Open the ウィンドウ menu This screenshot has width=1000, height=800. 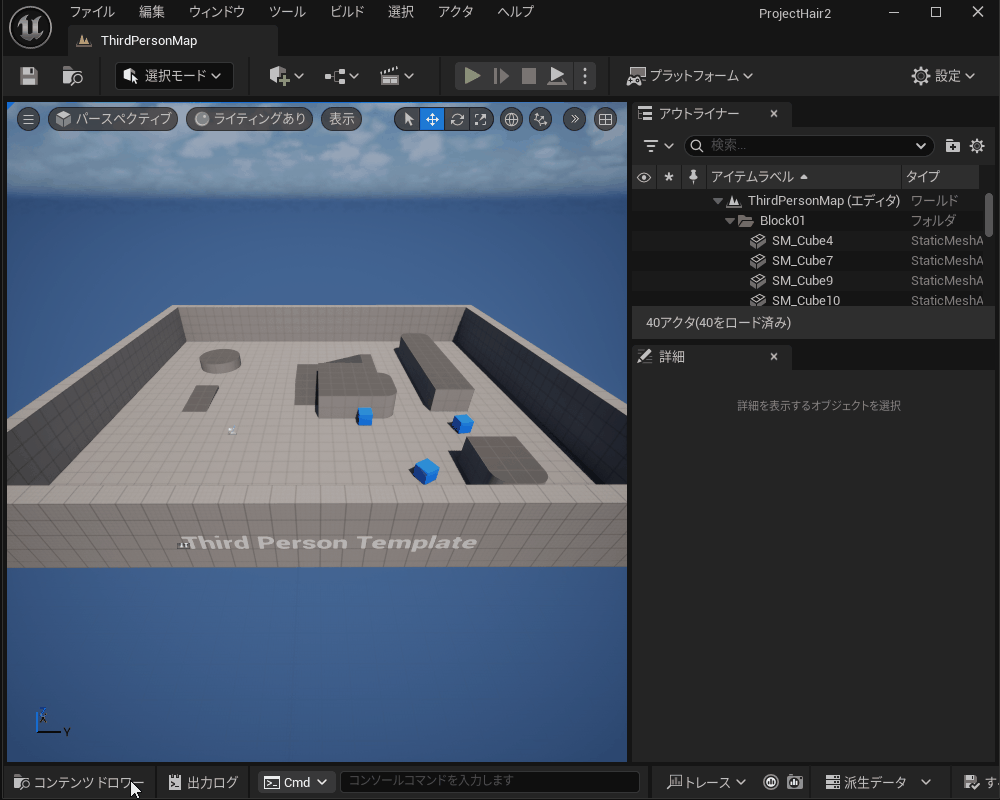(217, 12)
